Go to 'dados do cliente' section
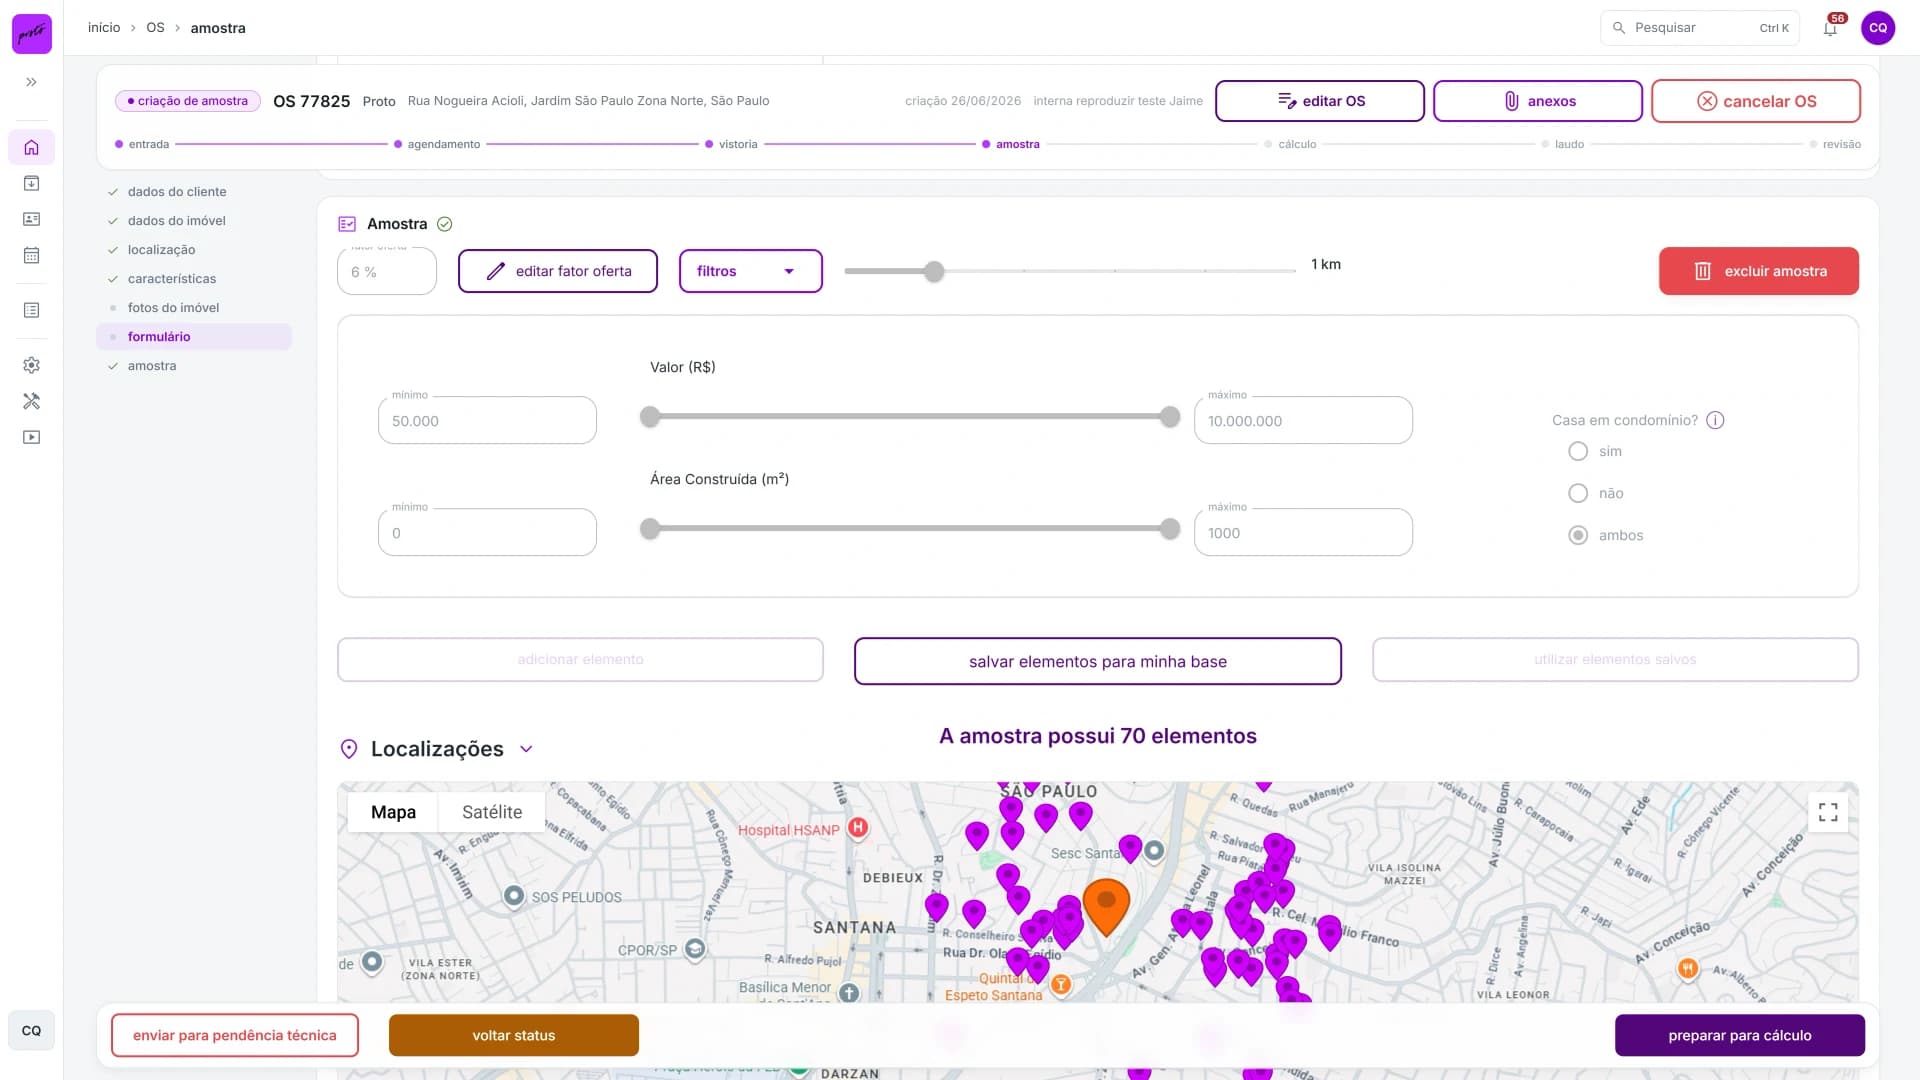The image size is (1920, 1080). [x=177, y=192]
